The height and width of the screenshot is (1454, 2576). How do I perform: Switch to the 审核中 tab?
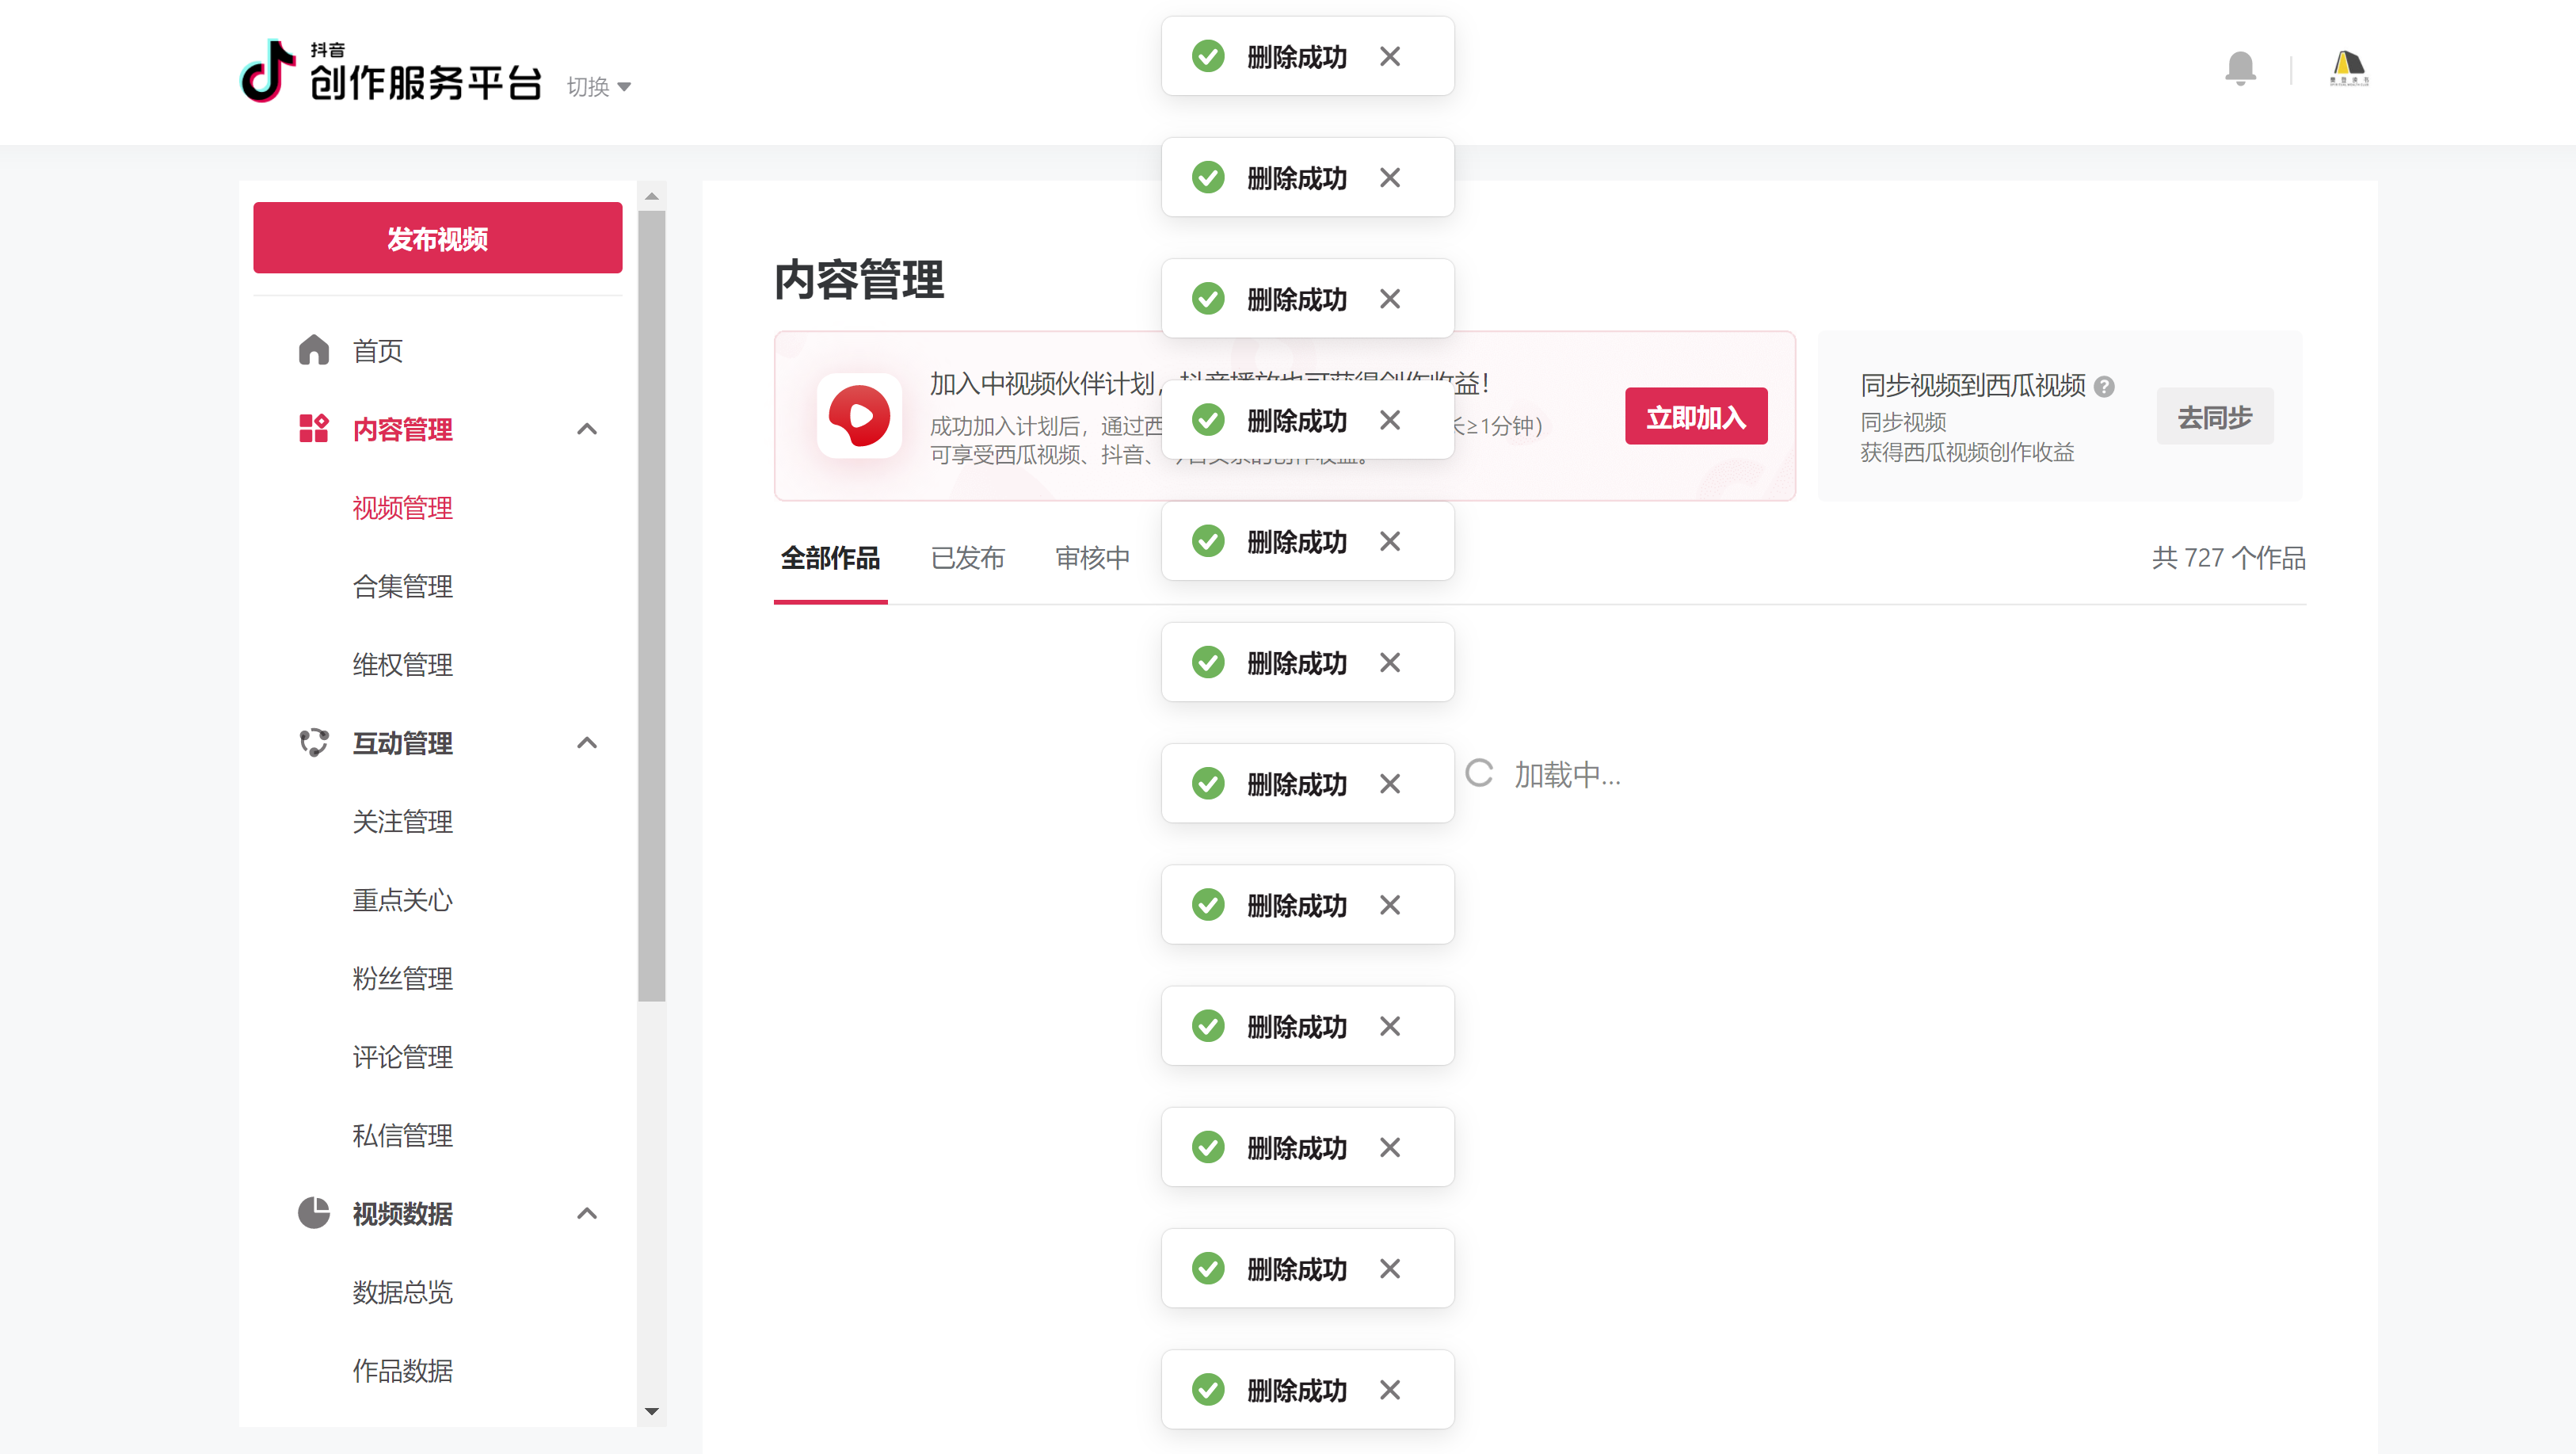tap(1092, 558)
